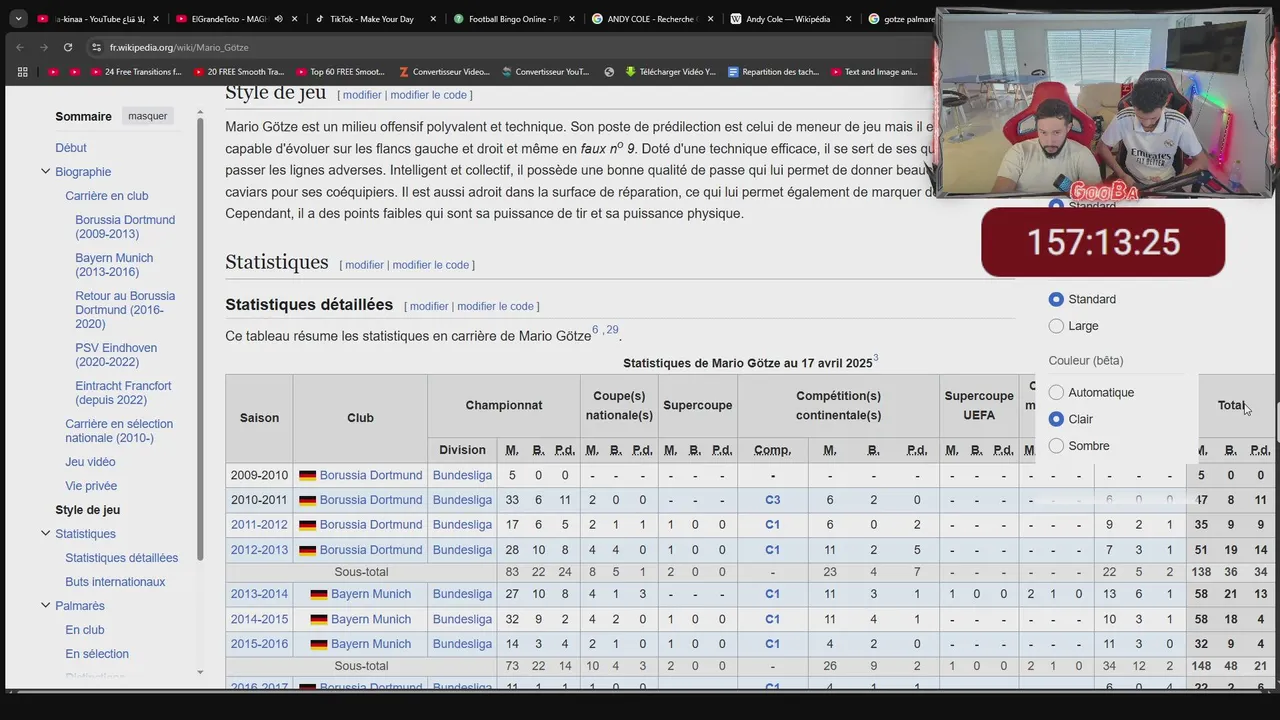Go forward in browser history
Image resolution: width=1280 pixels, height=720 pixels.
click(43, 47)
